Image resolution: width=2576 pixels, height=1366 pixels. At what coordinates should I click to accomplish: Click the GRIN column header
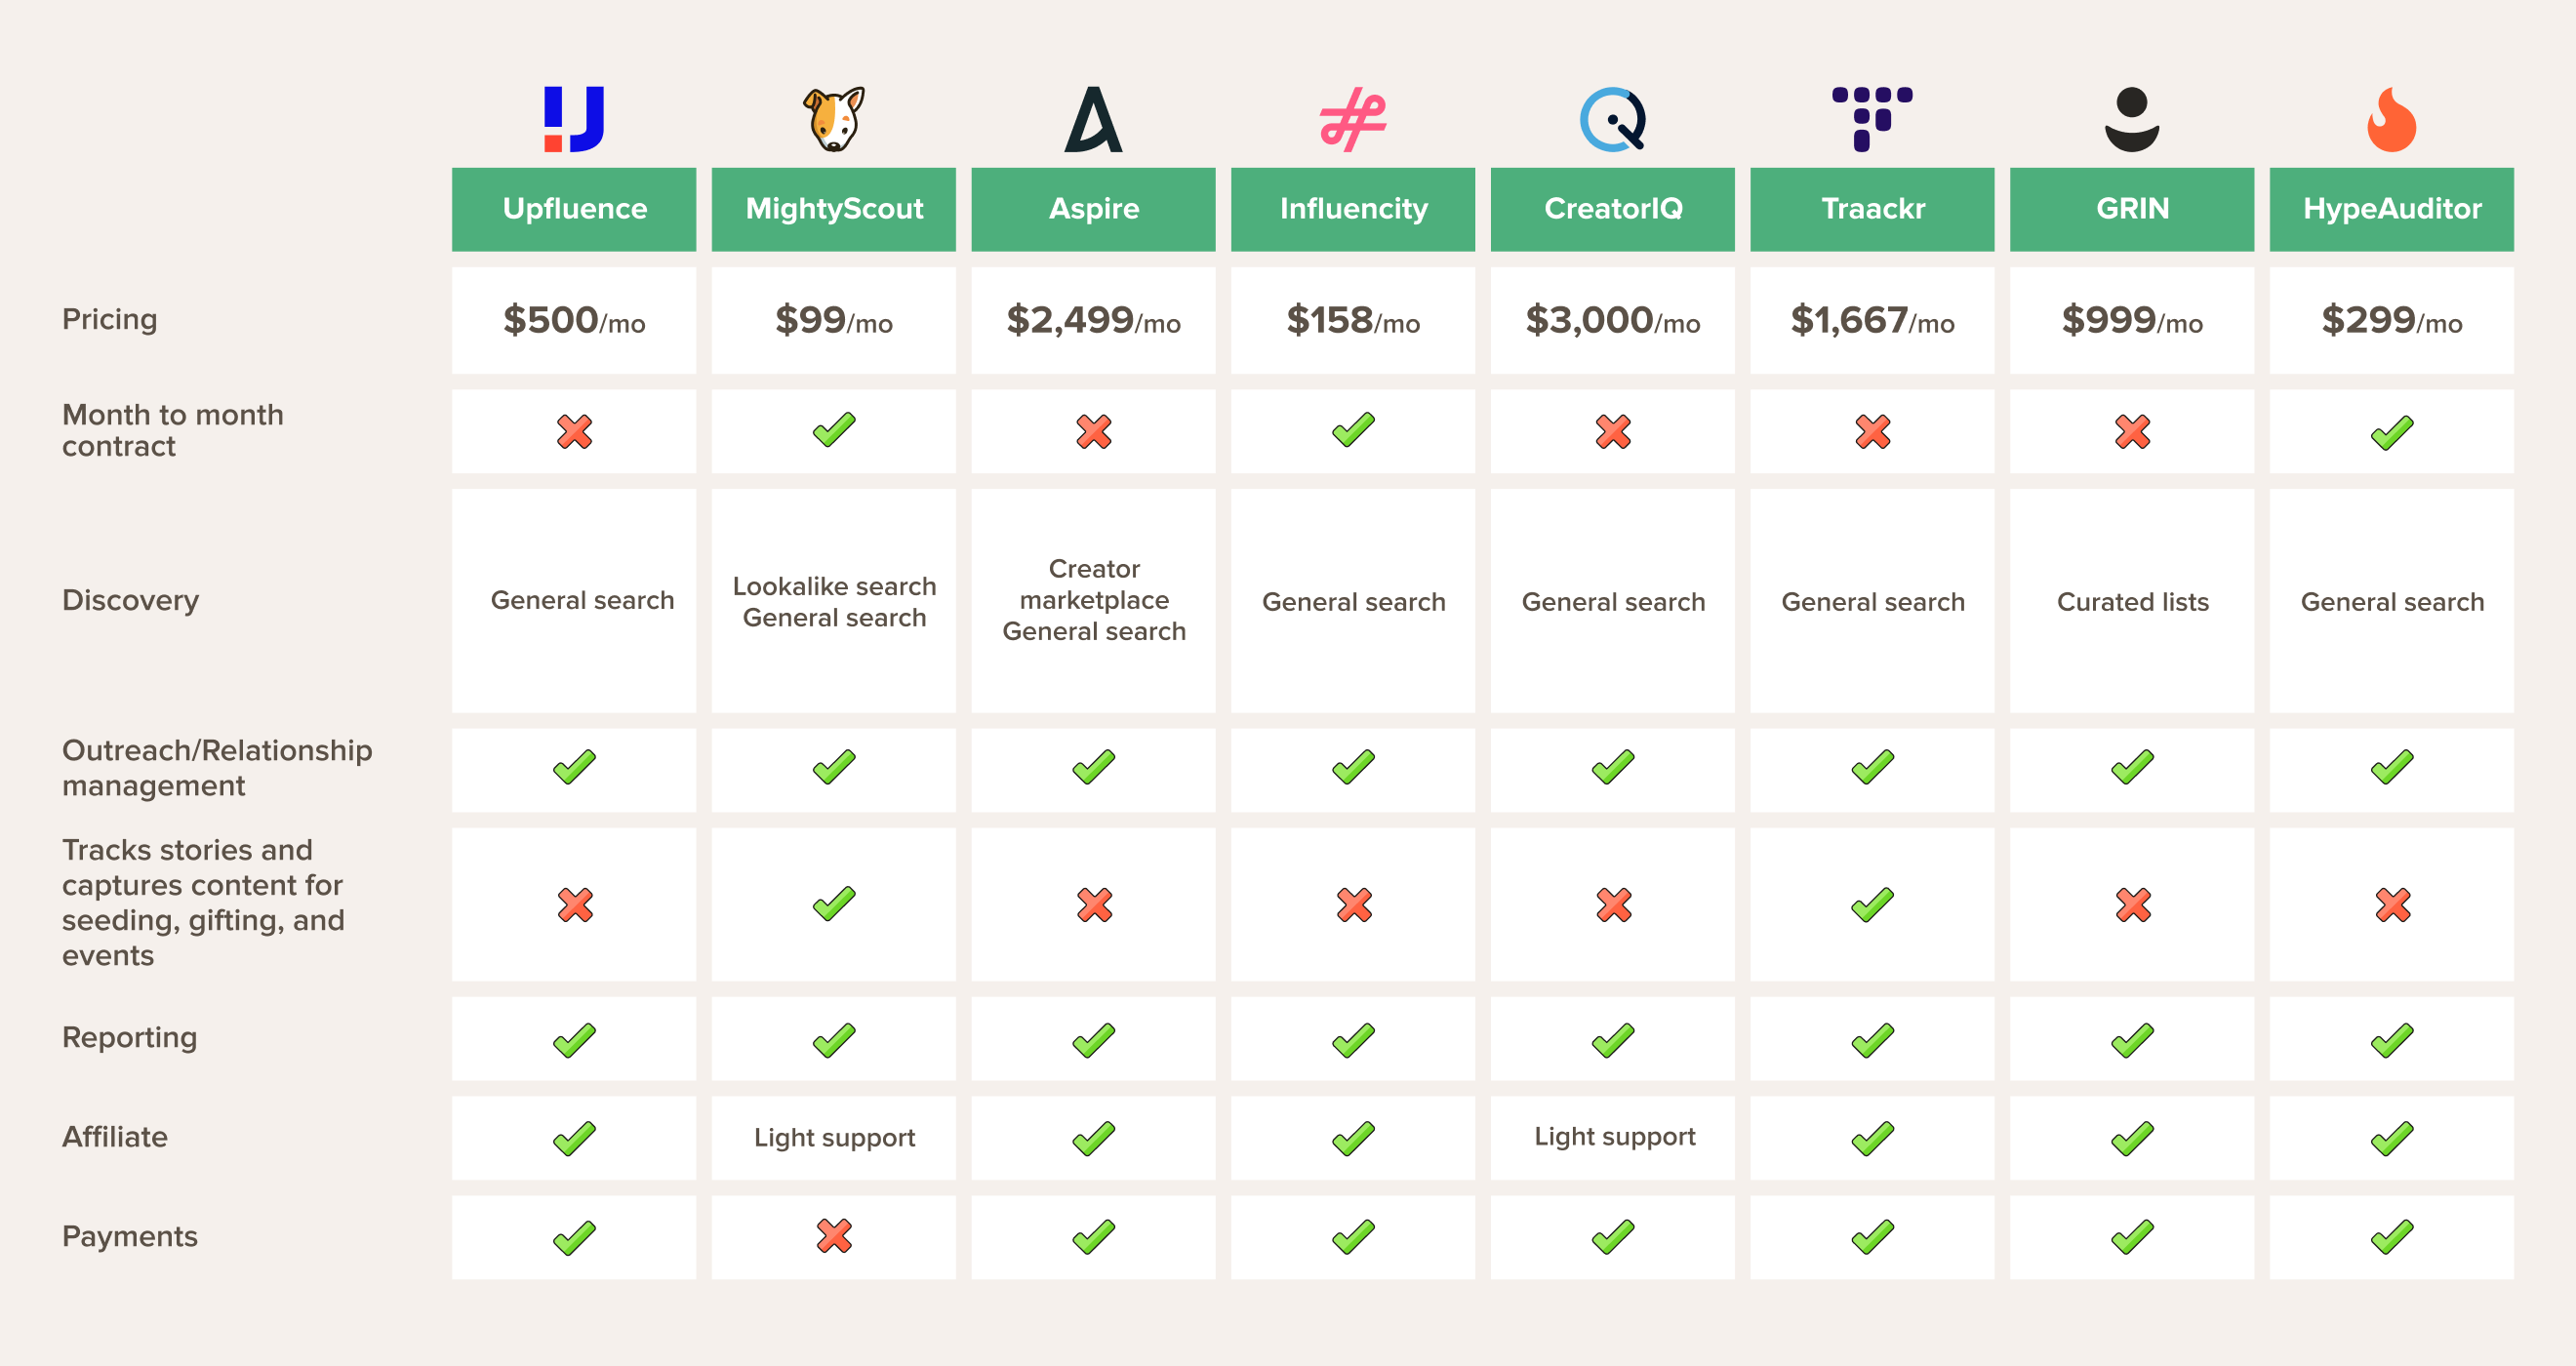click(2132, 209)
